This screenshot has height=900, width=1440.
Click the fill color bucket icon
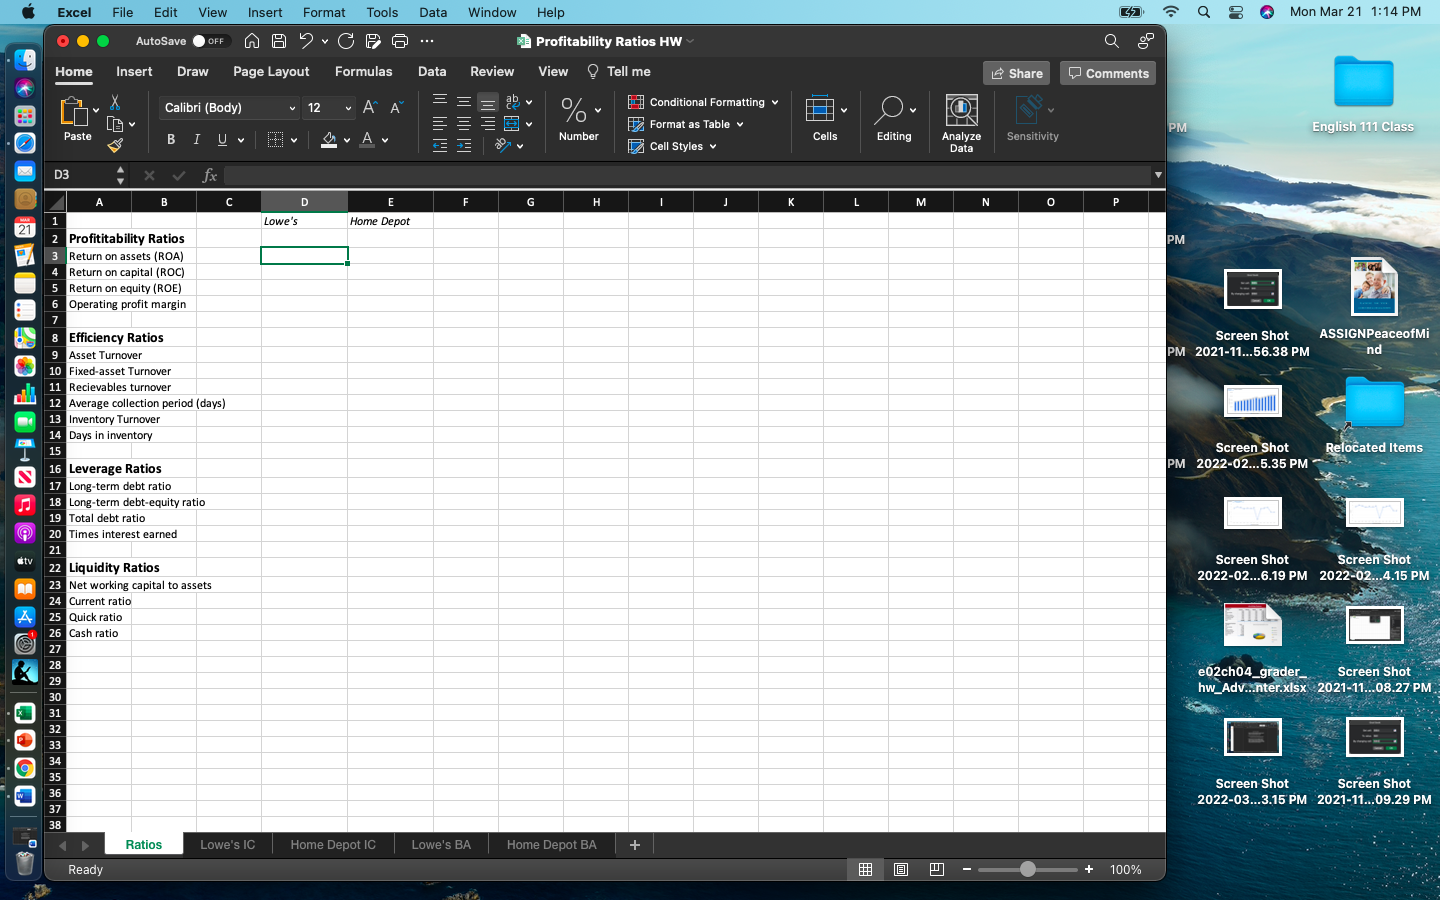(329, 139)
